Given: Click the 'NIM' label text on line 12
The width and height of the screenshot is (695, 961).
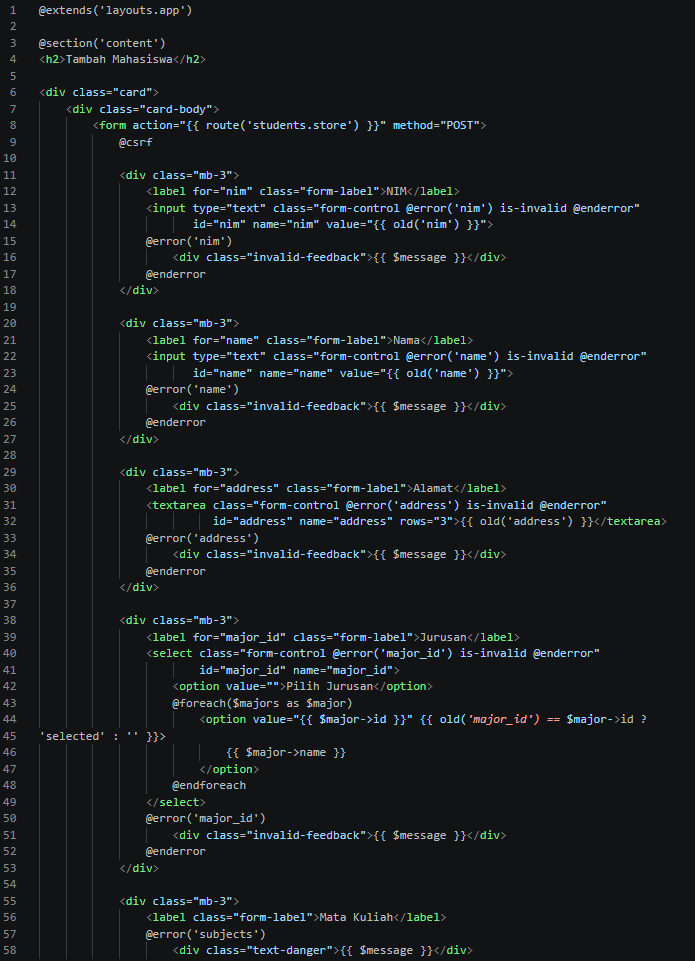Looking at the screenshot, I should [396, 191].
